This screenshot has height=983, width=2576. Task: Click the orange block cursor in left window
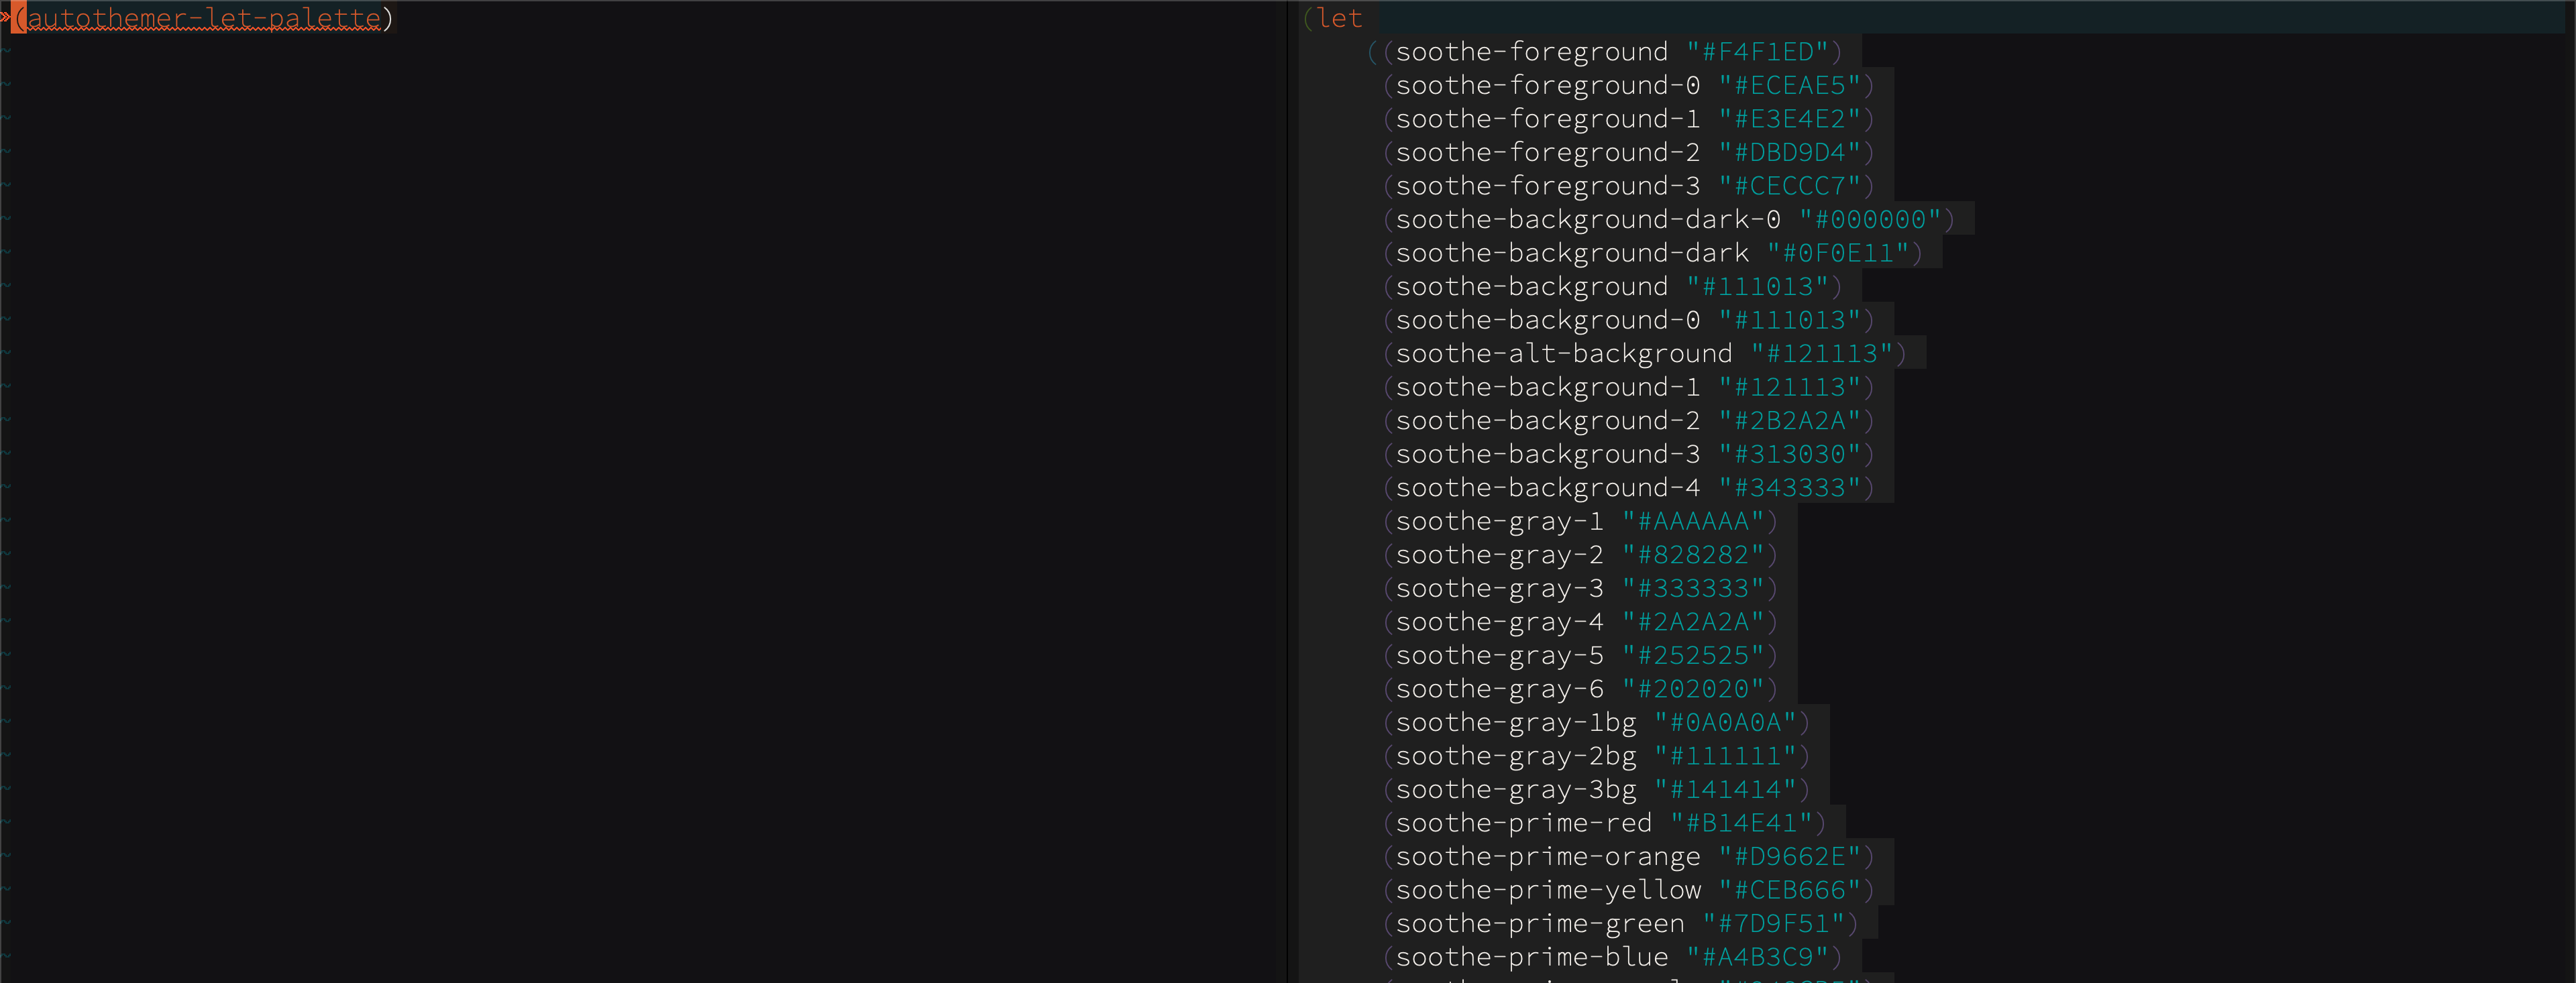pos(18,18)
